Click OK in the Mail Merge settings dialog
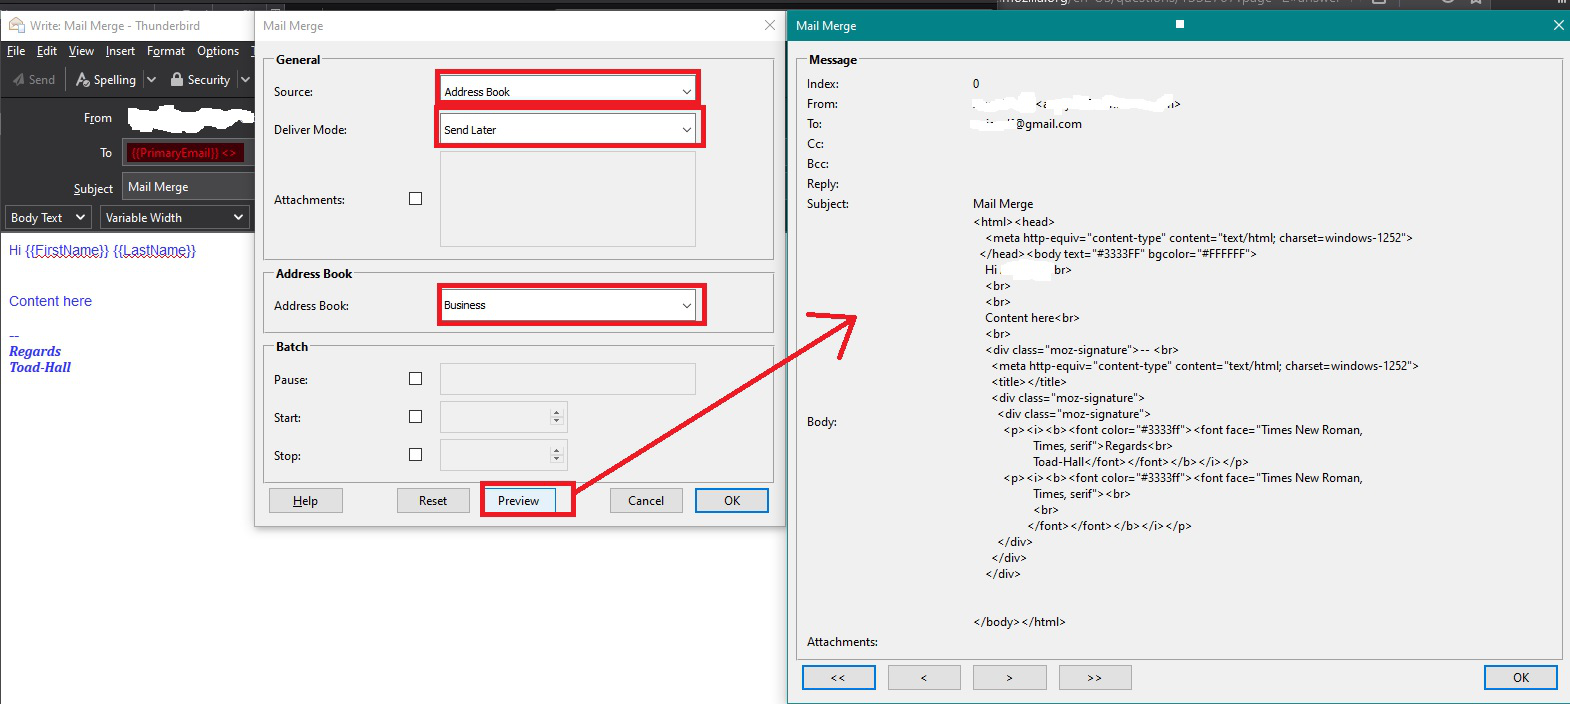The width and height of the screenshot is (1570, 704). point(732,501)
